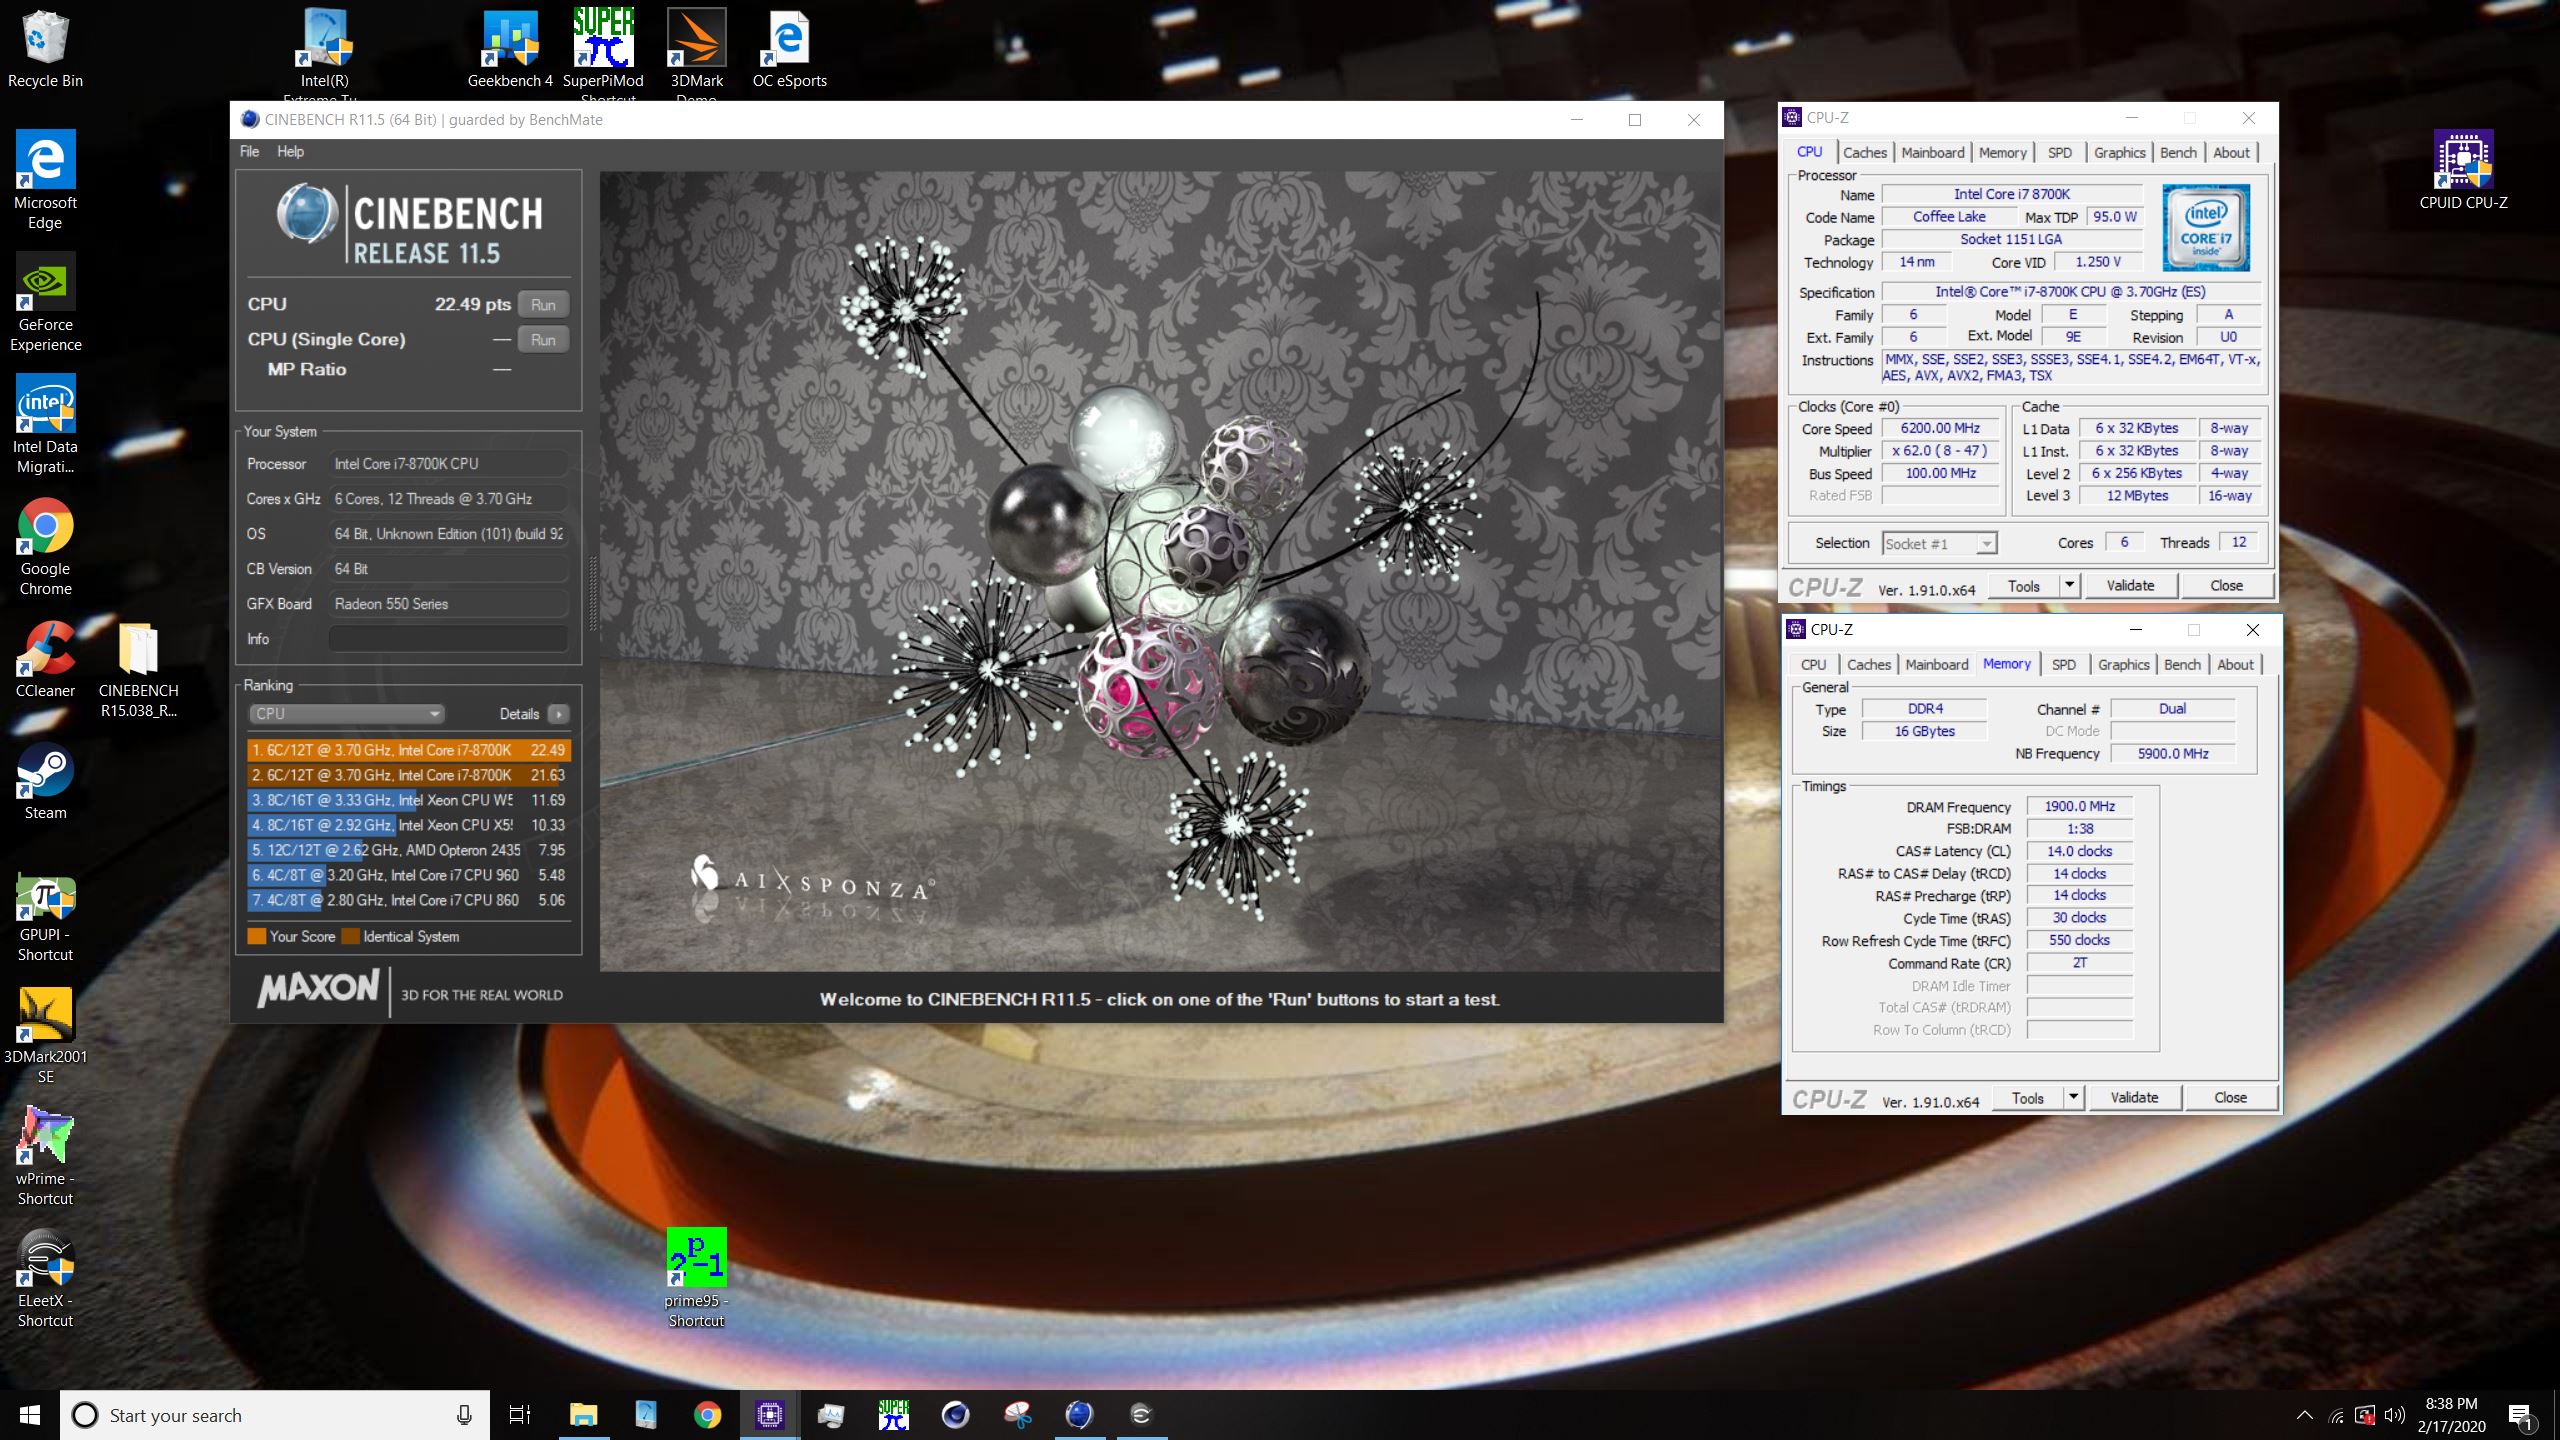Launch Geekbench 4 desktop shortcut
The height and width of the screenshot is (1440, 2560).
tap(510, 50)
